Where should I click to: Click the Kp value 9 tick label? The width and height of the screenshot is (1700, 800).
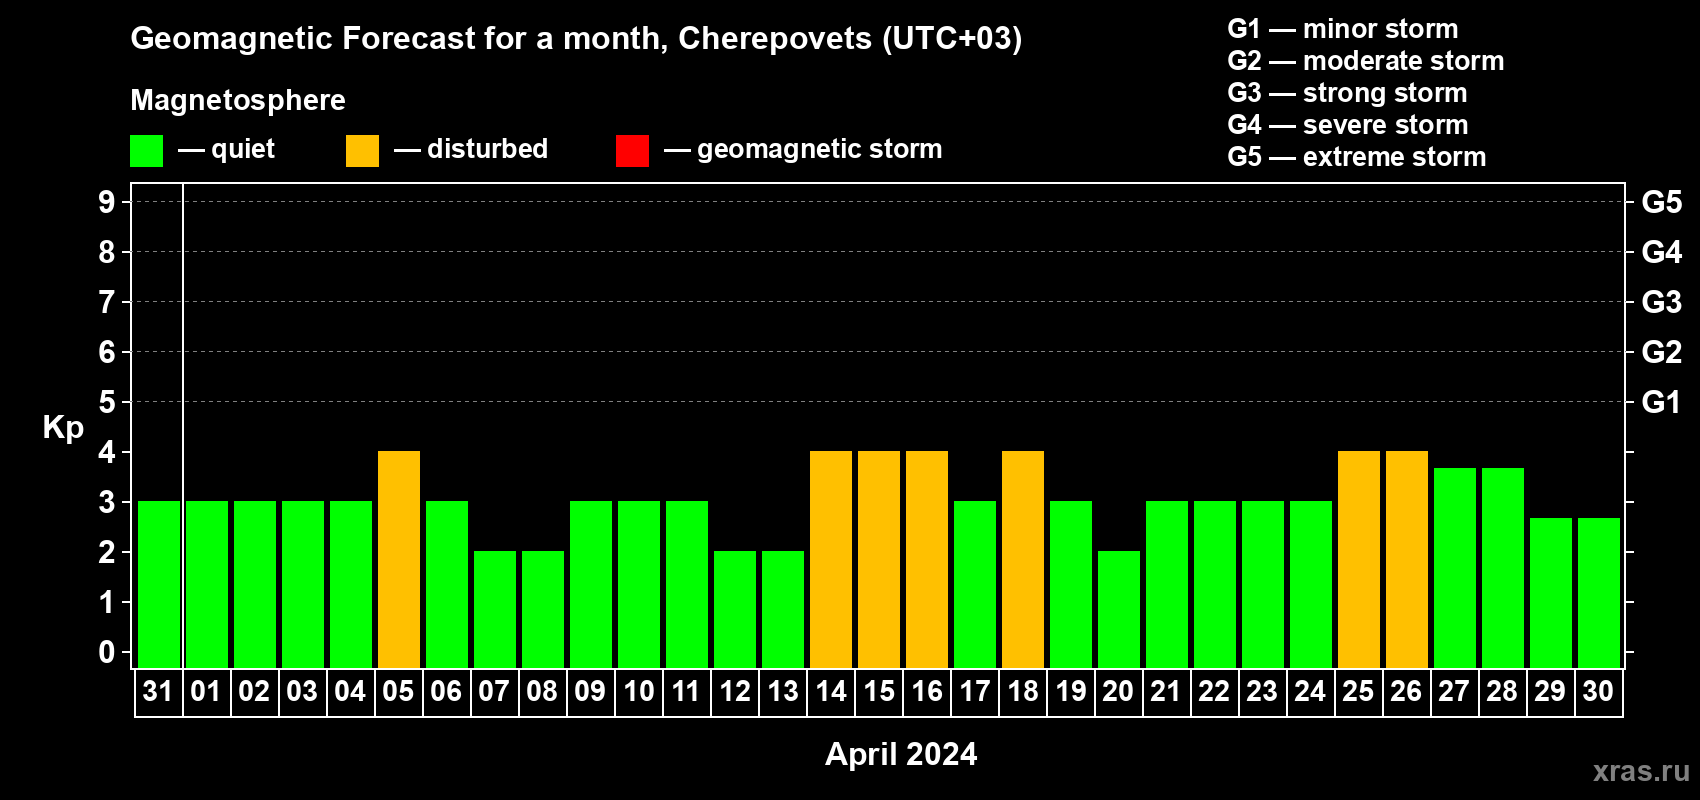point(107,202)
